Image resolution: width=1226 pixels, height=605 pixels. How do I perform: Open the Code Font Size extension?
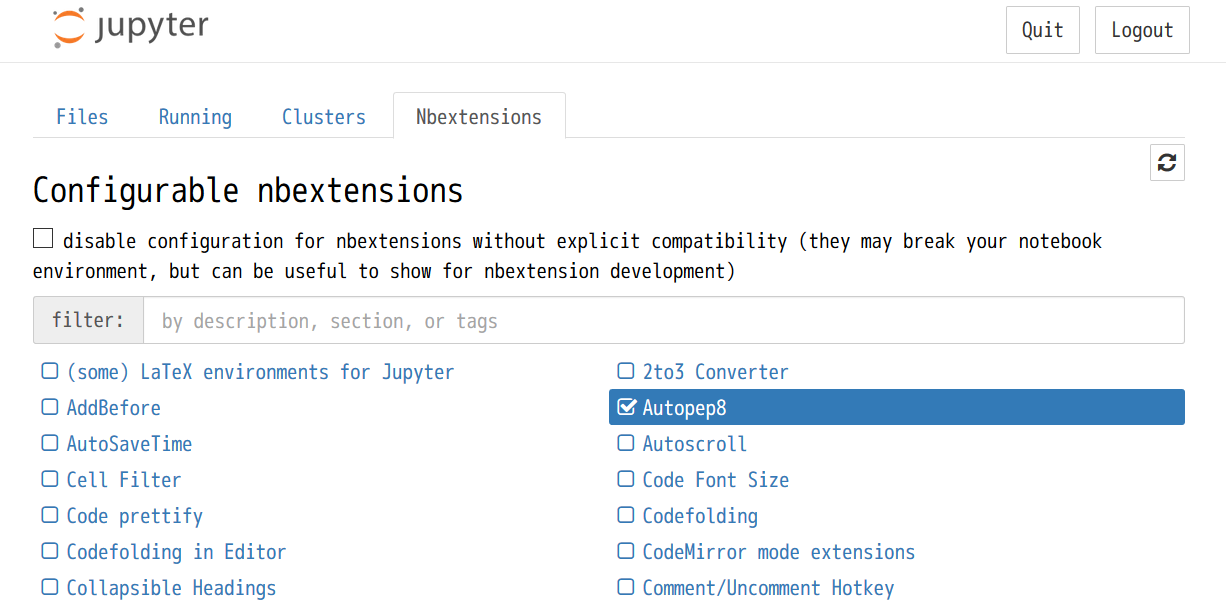[x=715, y=480]
